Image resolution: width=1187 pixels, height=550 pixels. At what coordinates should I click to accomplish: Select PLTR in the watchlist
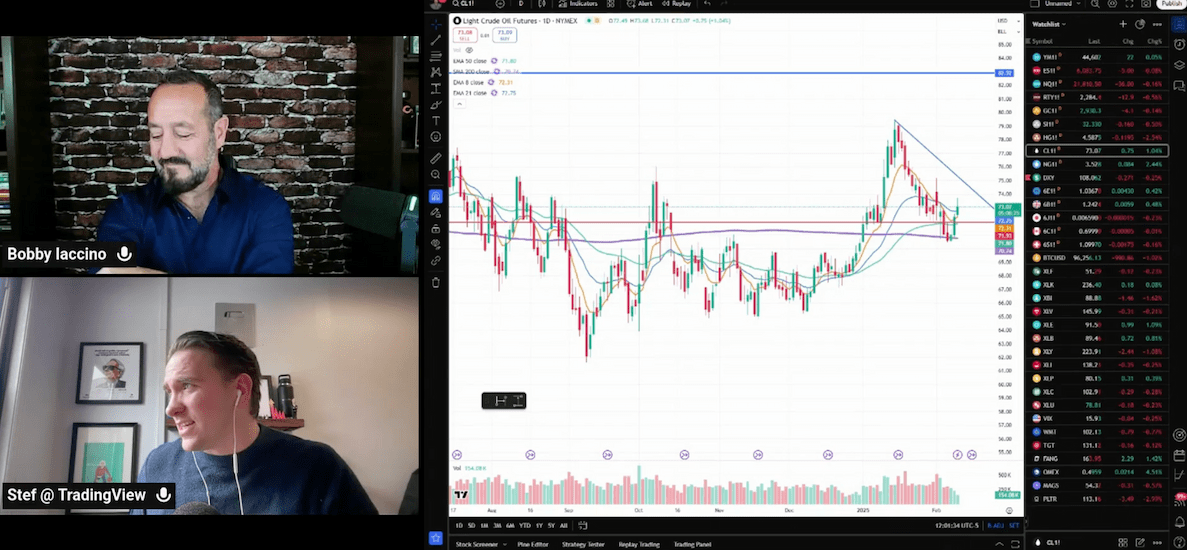1097,499
